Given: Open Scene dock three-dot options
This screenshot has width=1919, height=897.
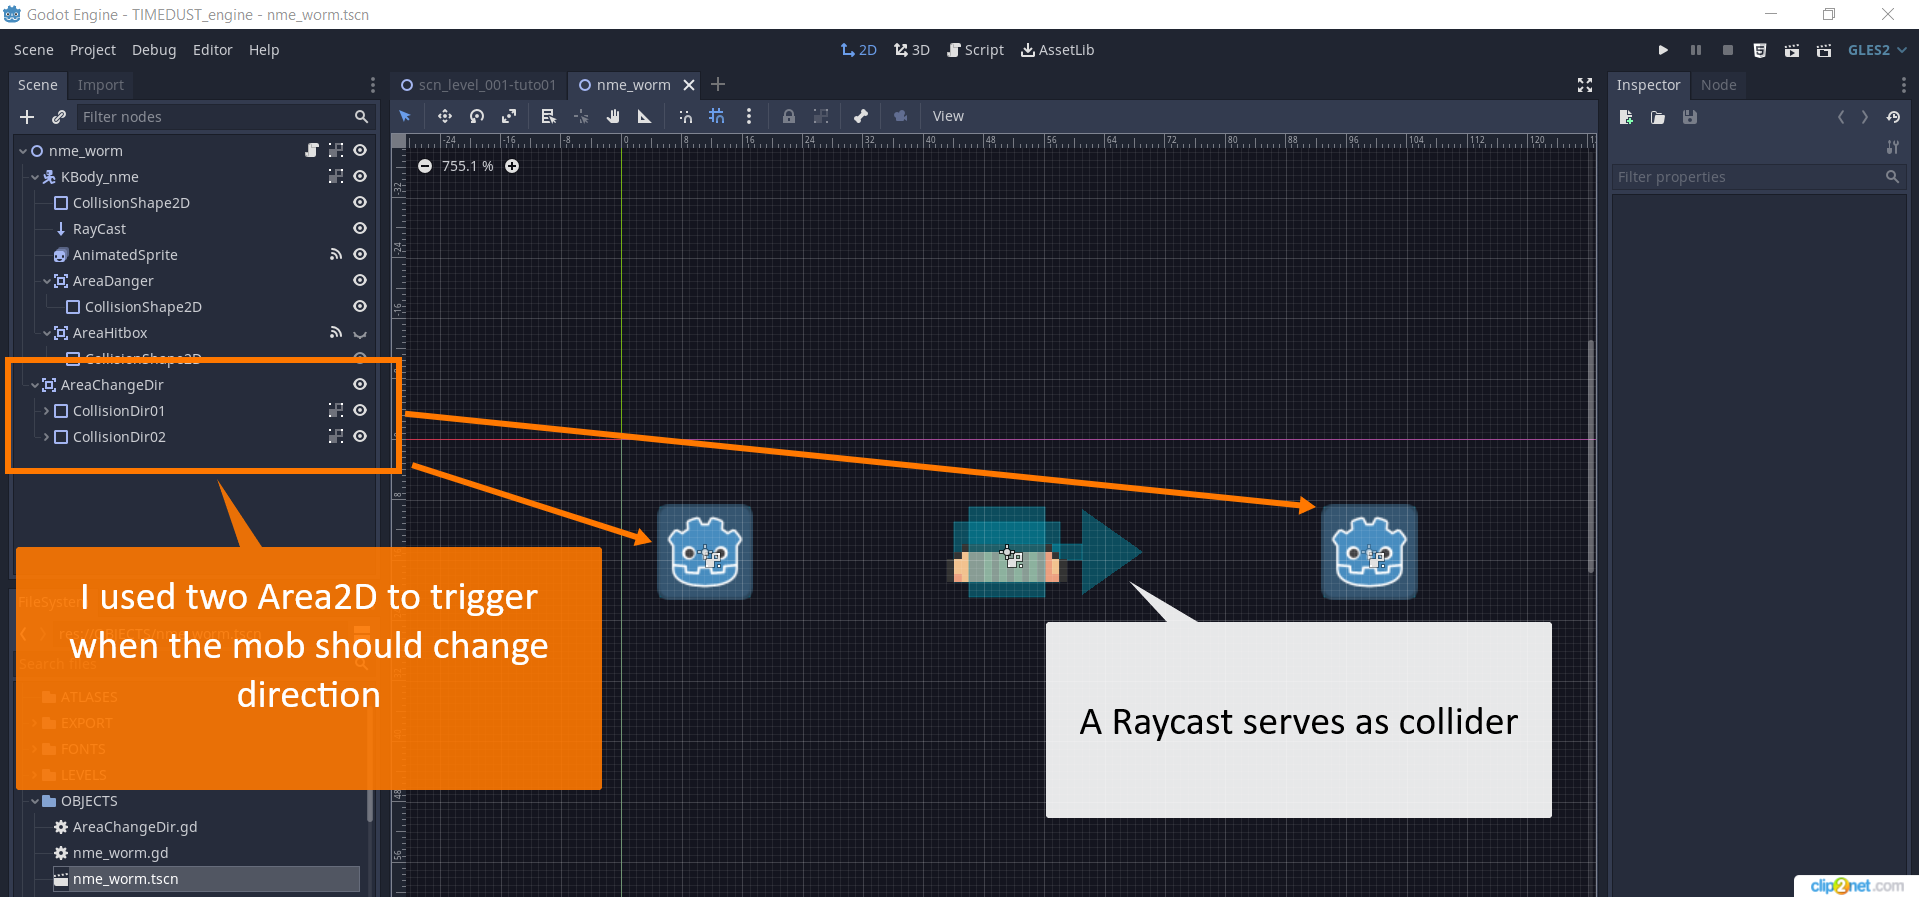Looking at the screenshot, I should pyautogui.click(x=373, y=85).
